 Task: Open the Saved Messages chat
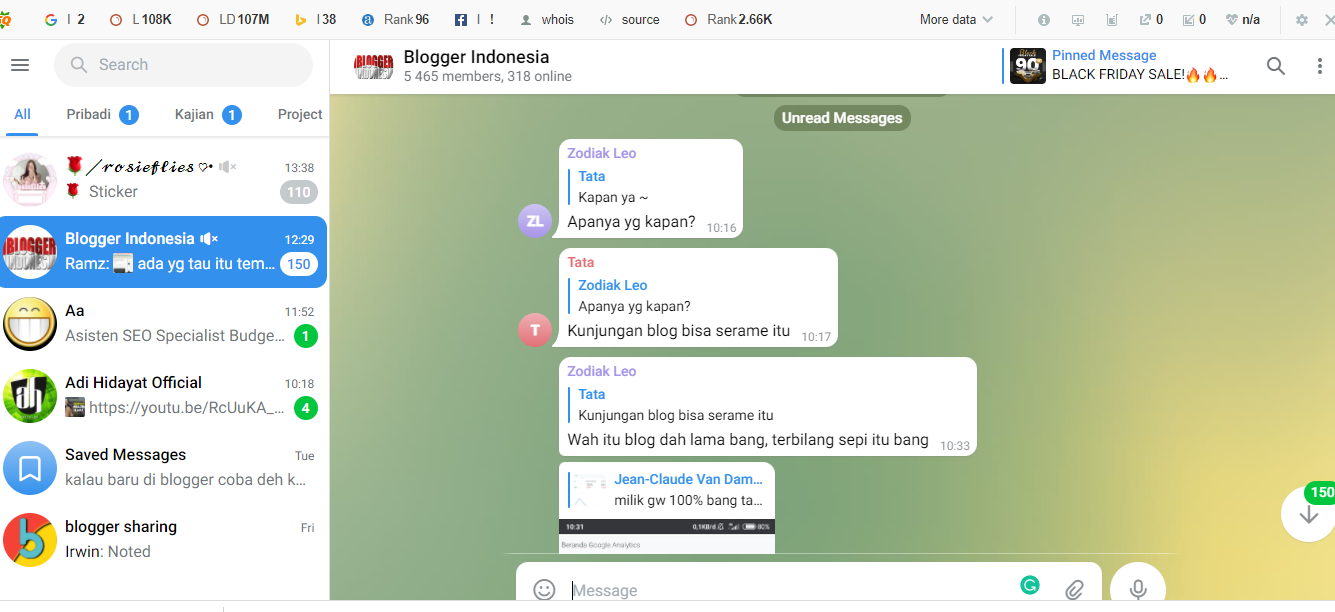click(x=165, y=468)
